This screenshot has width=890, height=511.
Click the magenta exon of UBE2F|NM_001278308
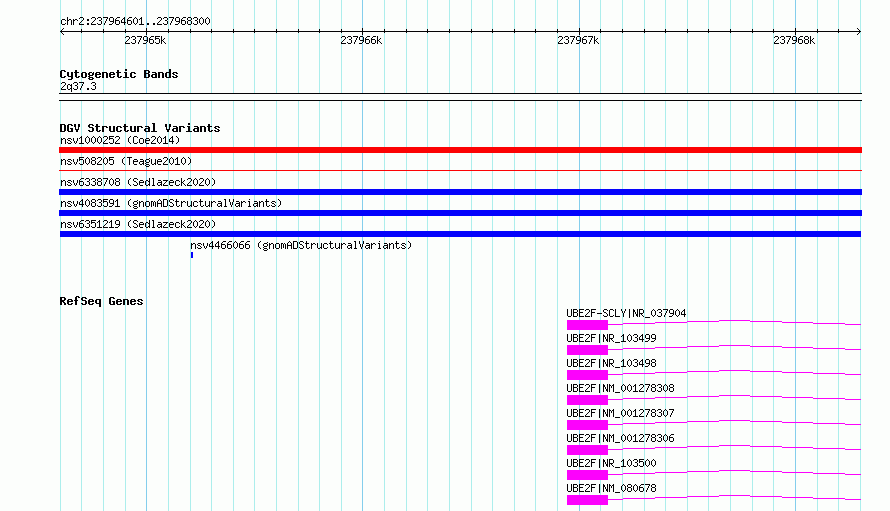[x=587, y=400]
